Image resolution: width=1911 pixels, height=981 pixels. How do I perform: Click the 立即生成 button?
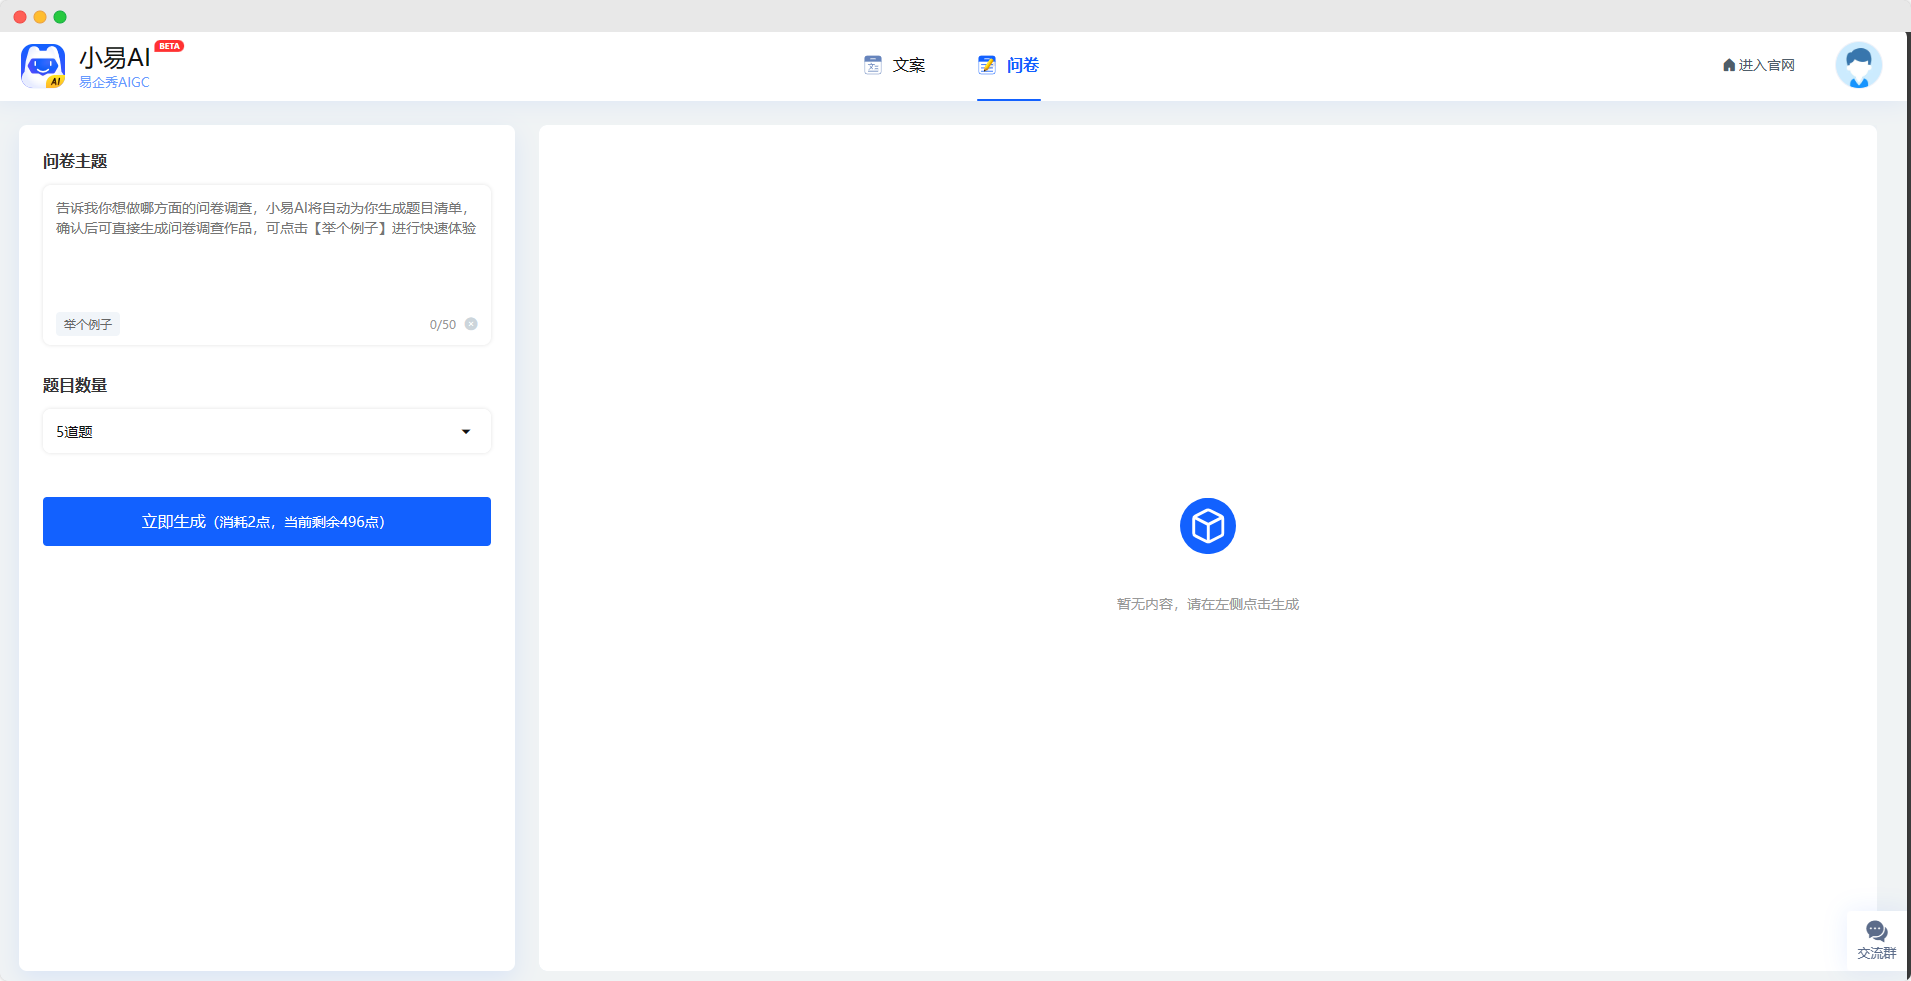(267, 521)
